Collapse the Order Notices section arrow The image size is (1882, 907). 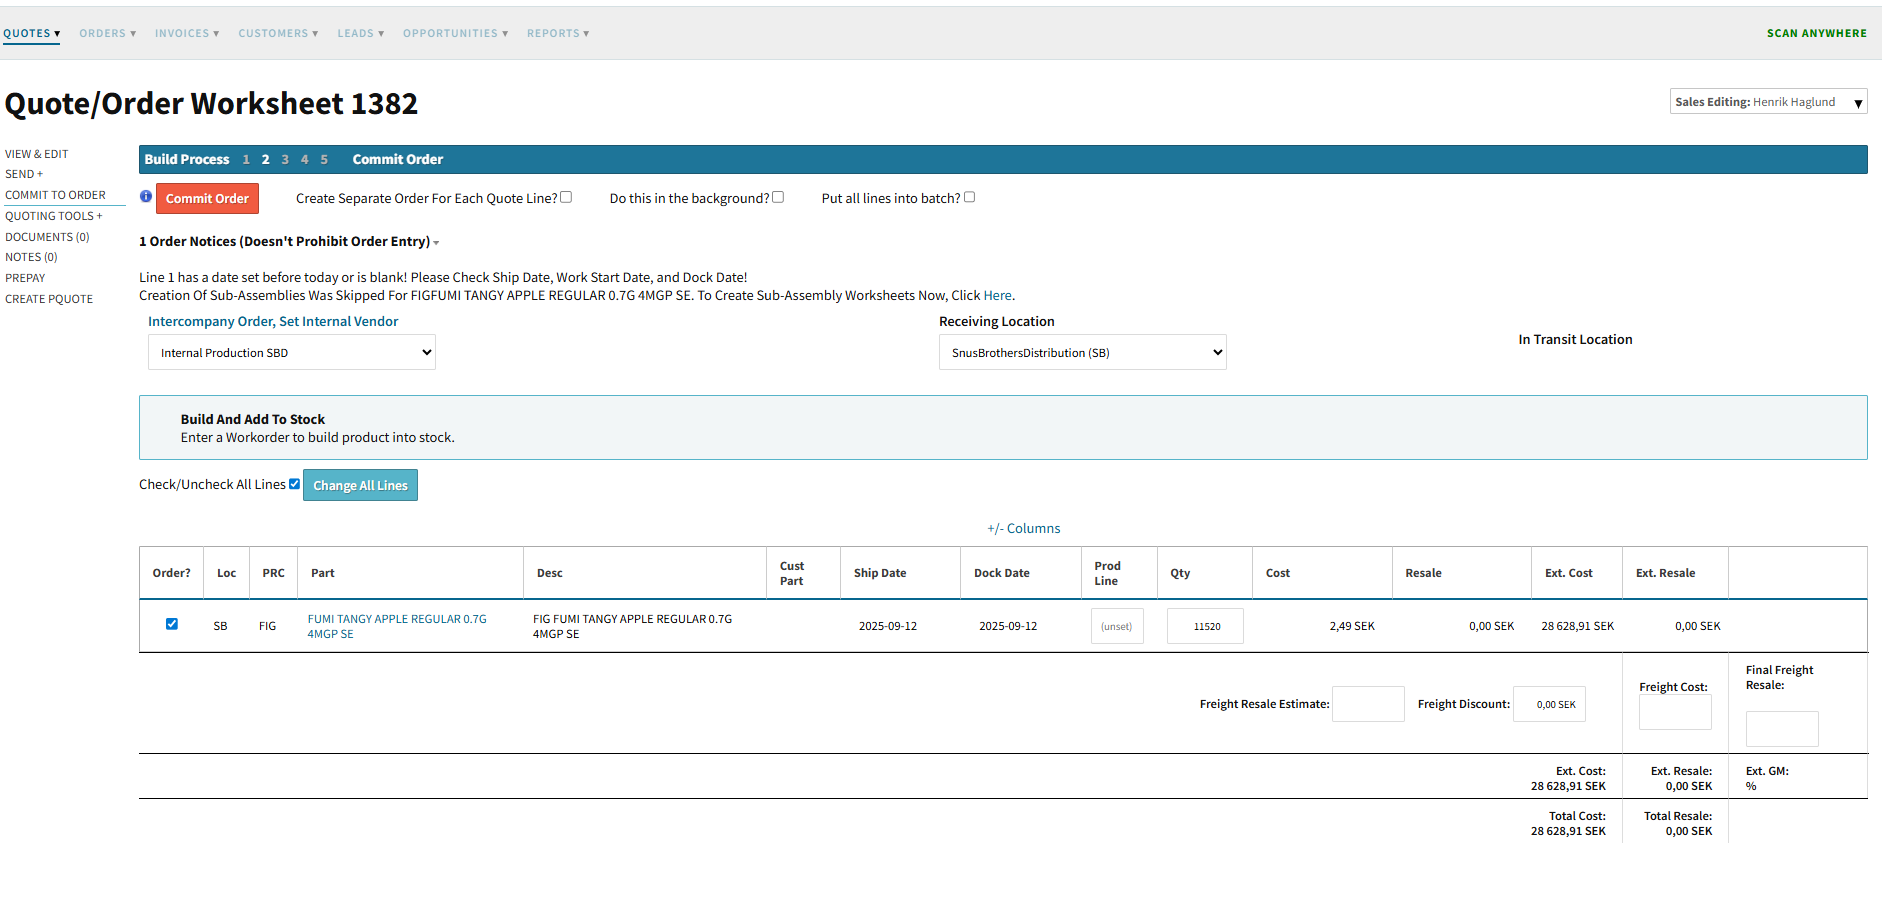click(x=436, y=243)
